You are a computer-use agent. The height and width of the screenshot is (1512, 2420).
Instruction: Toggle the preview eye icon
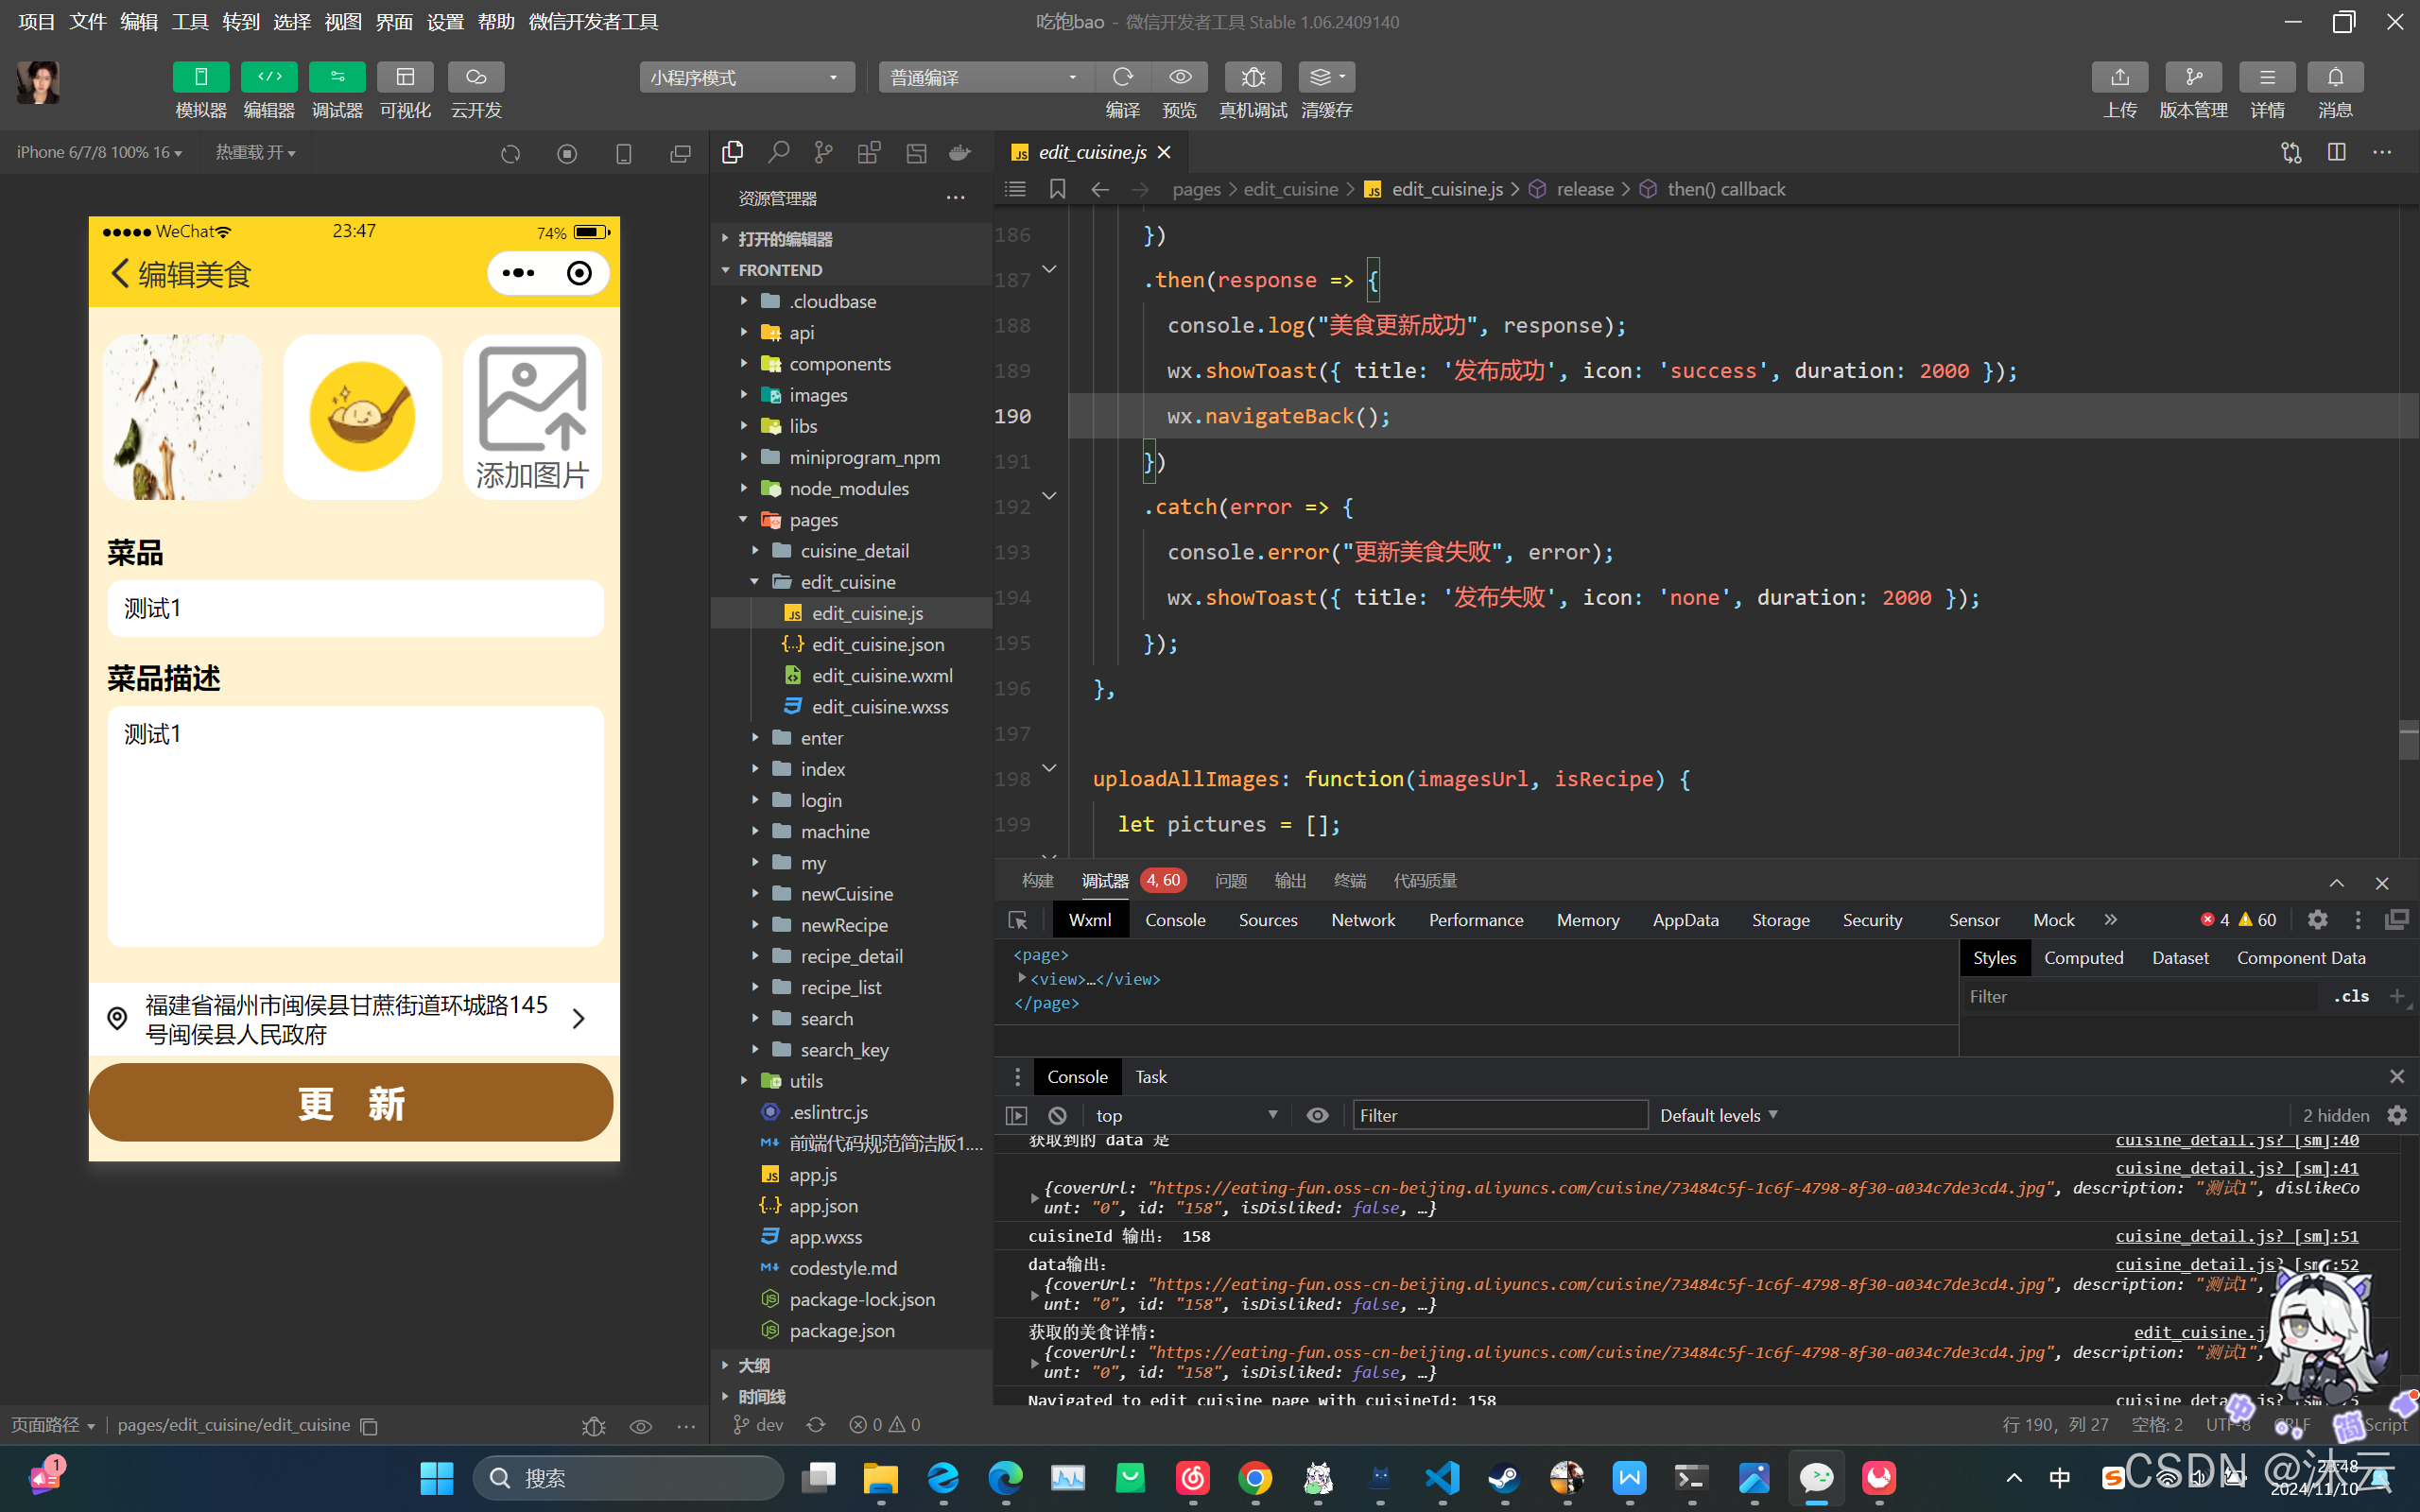pyautogui.click(x=1180, y=77)
